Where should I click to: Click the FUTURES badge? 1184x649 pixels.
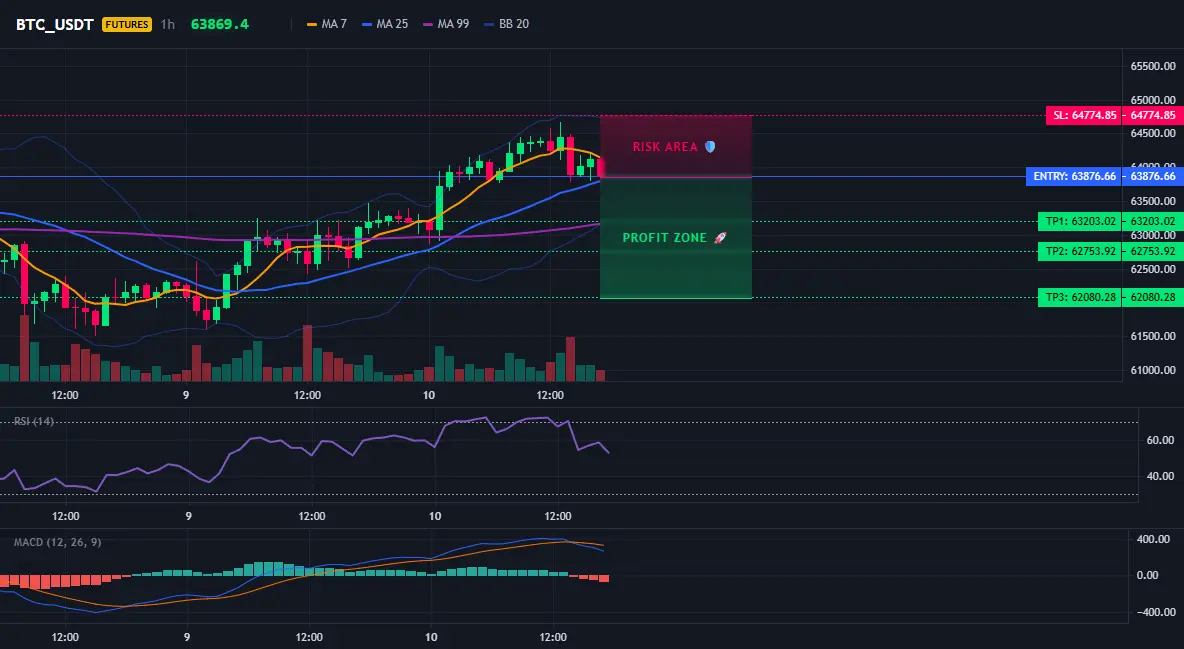click(x=127, y=24)
